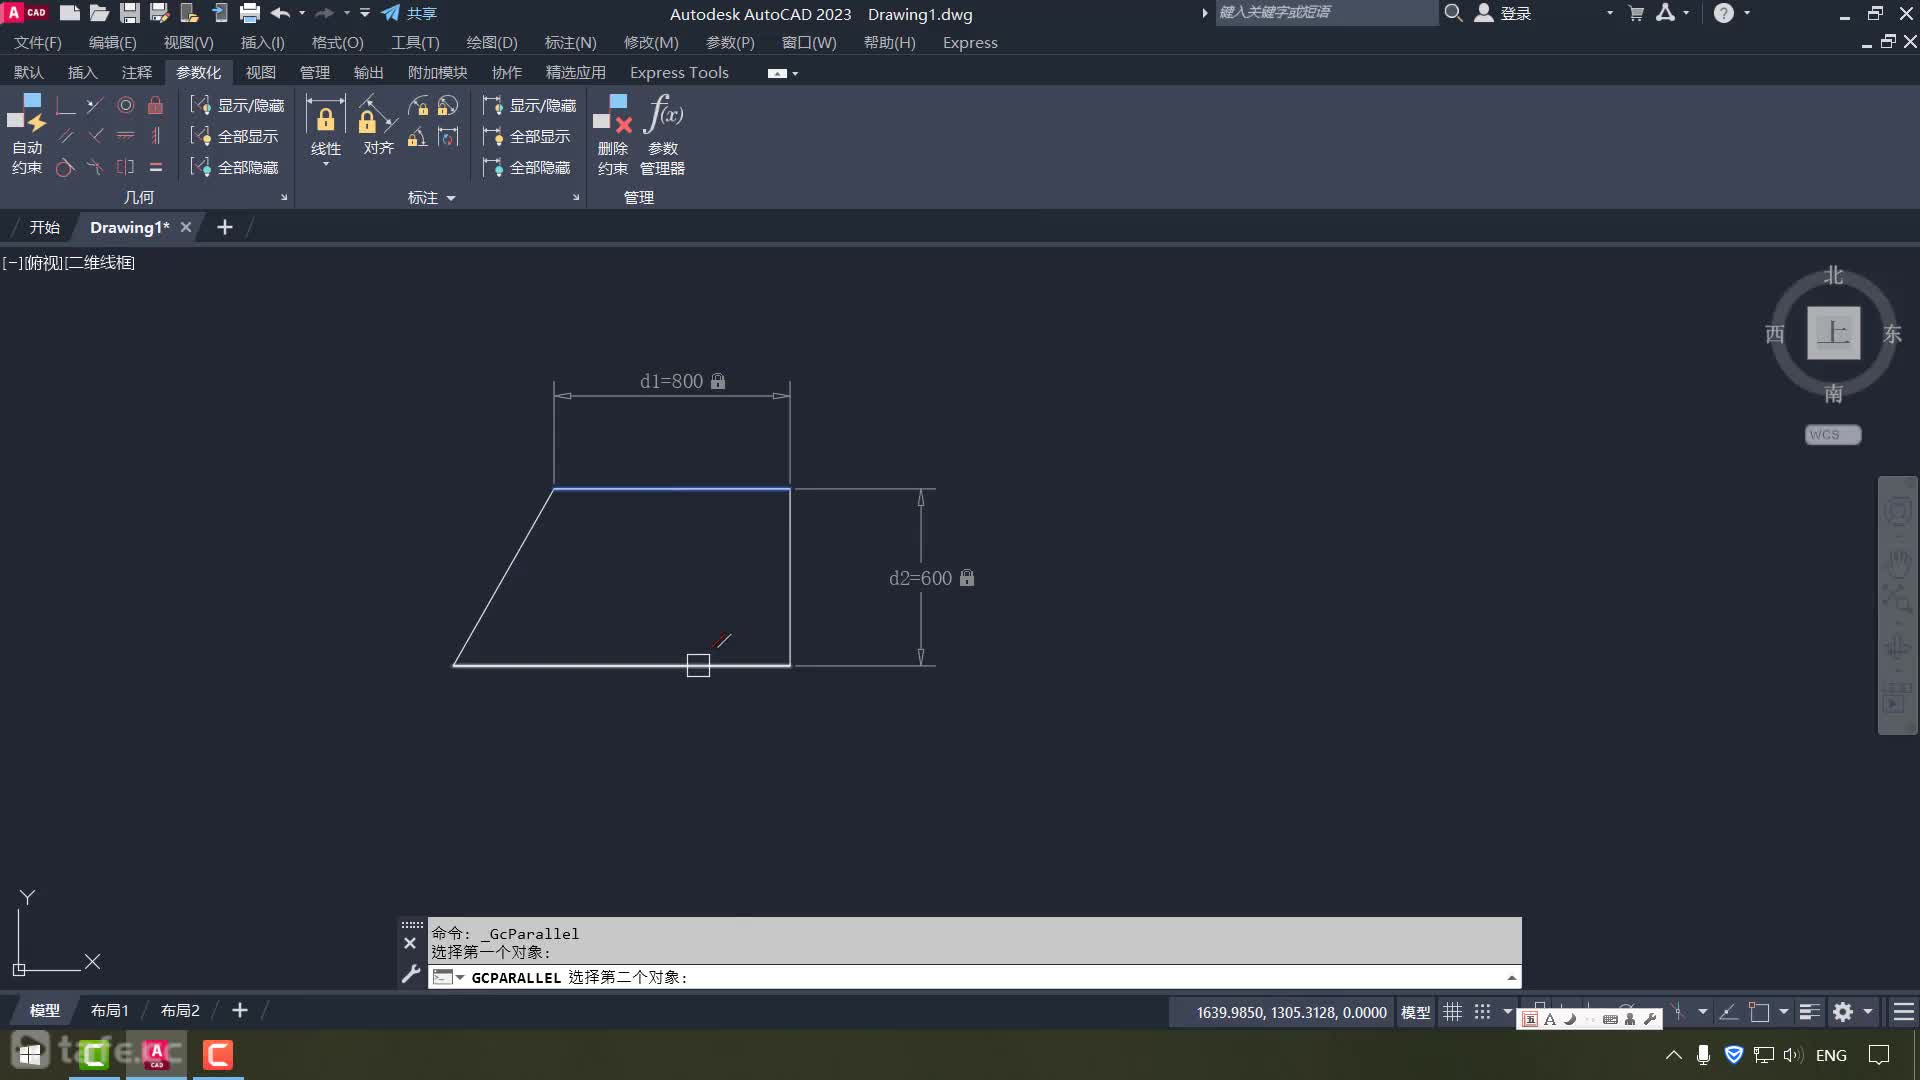Toggle 模型 model space button in status bar

1415,1012
